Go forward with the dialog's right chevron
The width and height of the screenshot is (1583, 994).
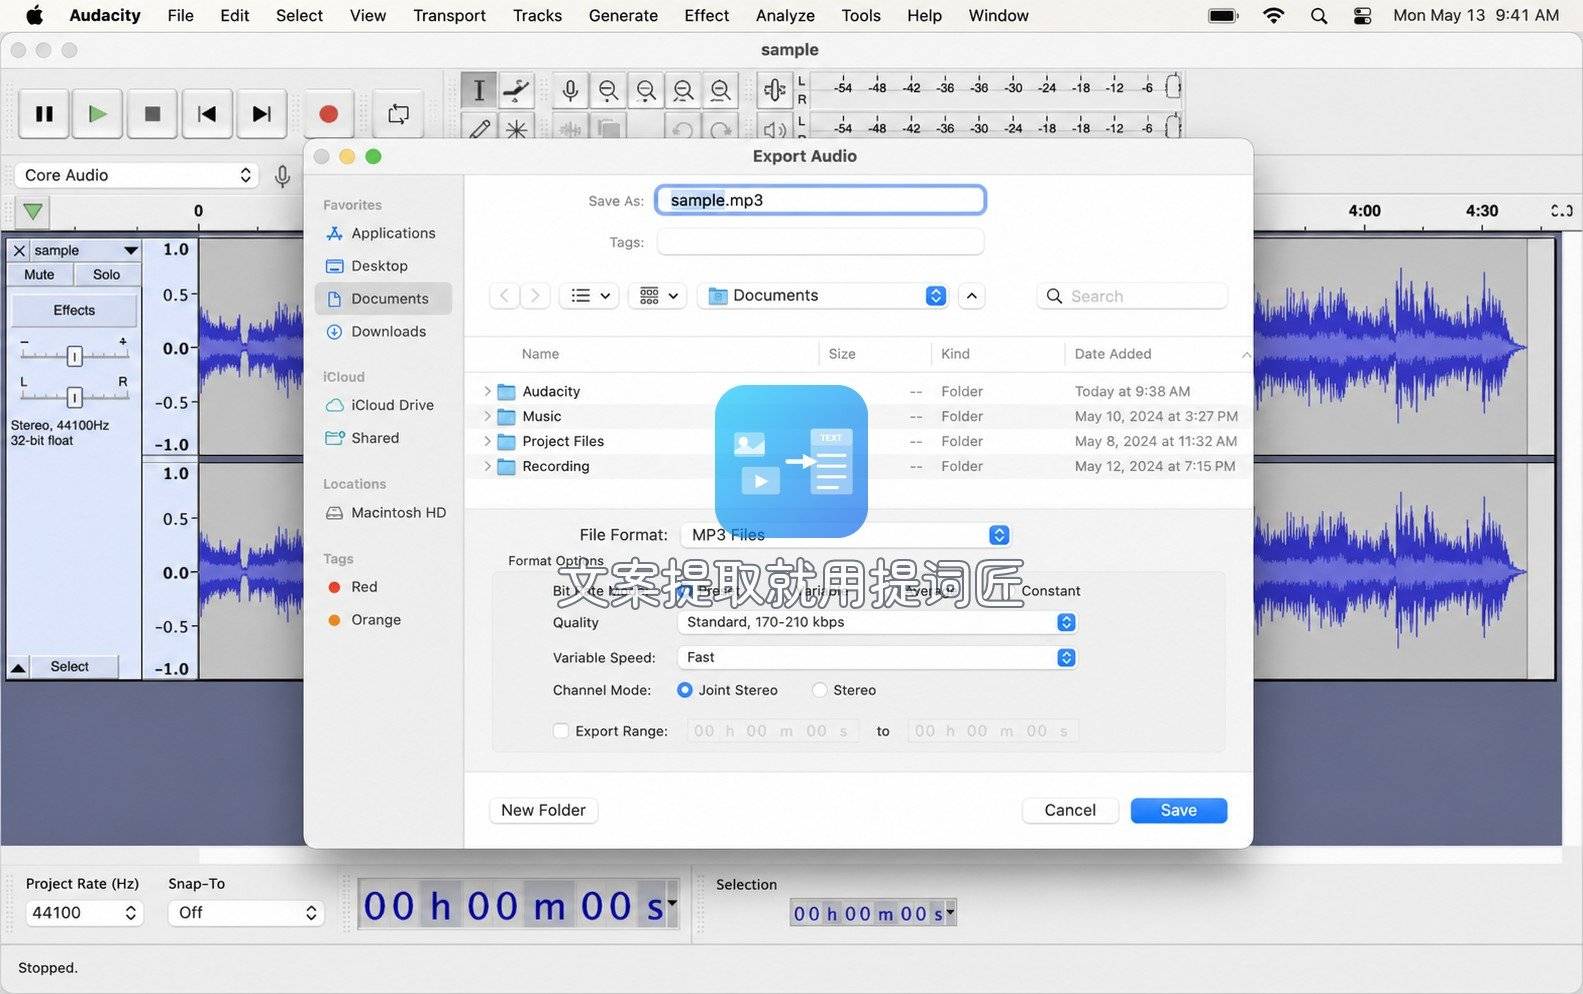coord(535,295)
